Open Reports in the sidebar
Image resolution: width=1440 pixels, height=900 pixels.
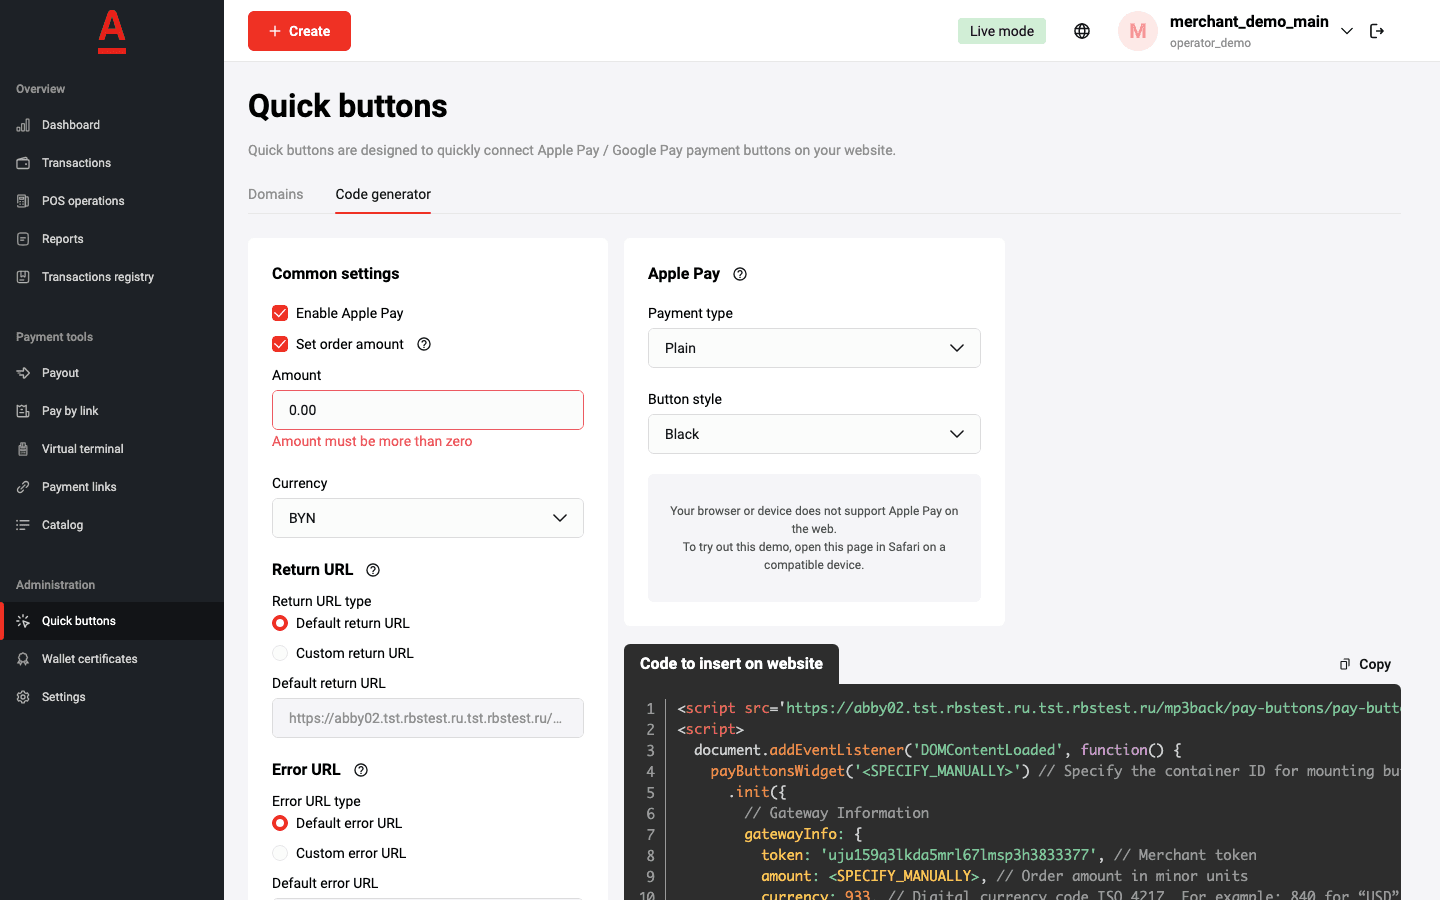click(112, 239)
